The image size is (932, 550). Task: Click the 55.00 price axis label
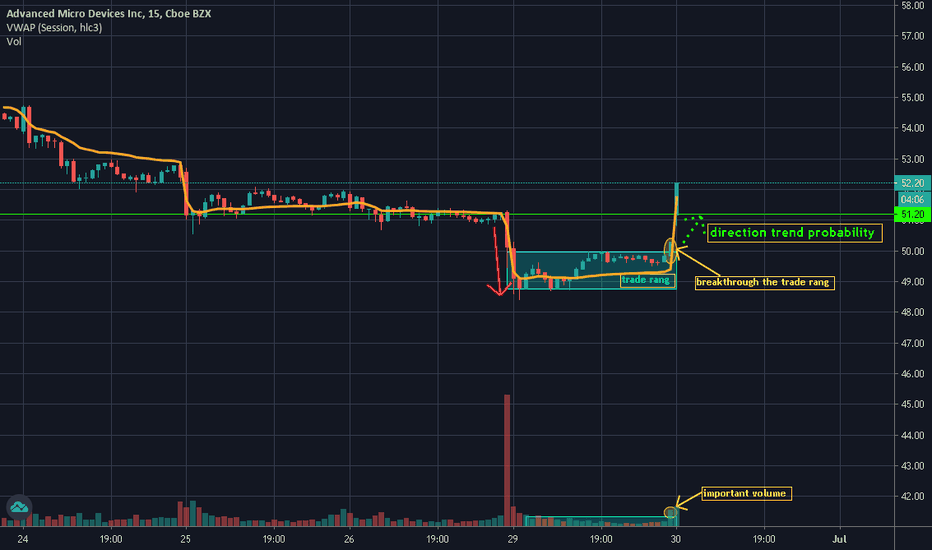pos(912,98)
